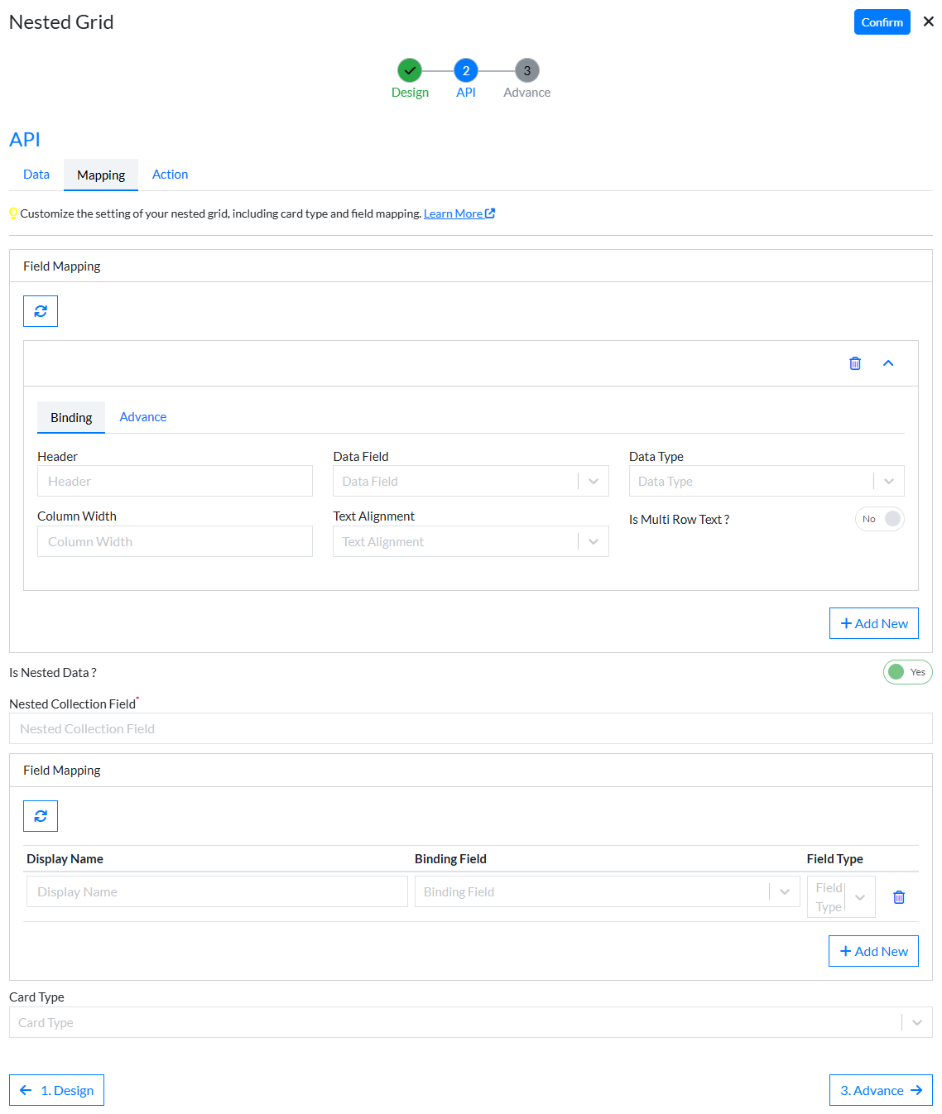Click the refresh icon in the top Field Mapping section
Viewport: 942px width, 1114px height.
point(40,311)
